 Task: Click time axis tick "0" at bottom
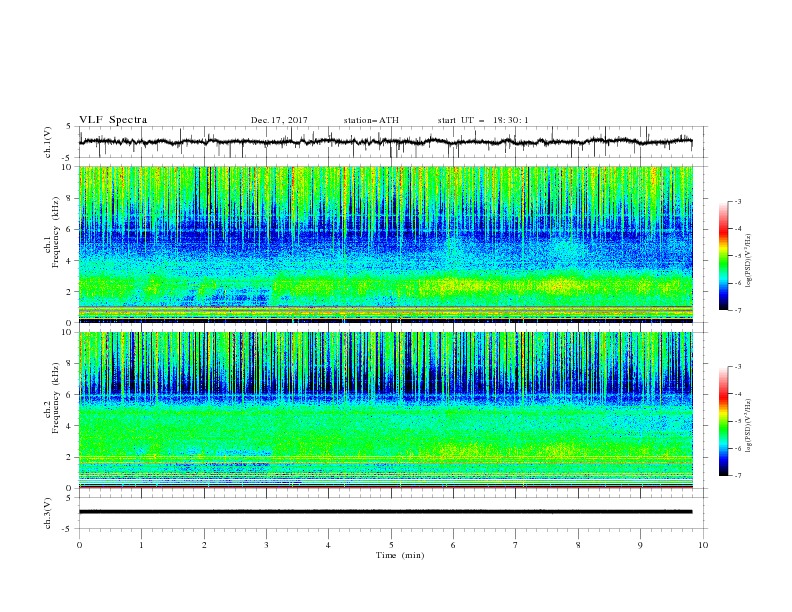click(79, 545)
